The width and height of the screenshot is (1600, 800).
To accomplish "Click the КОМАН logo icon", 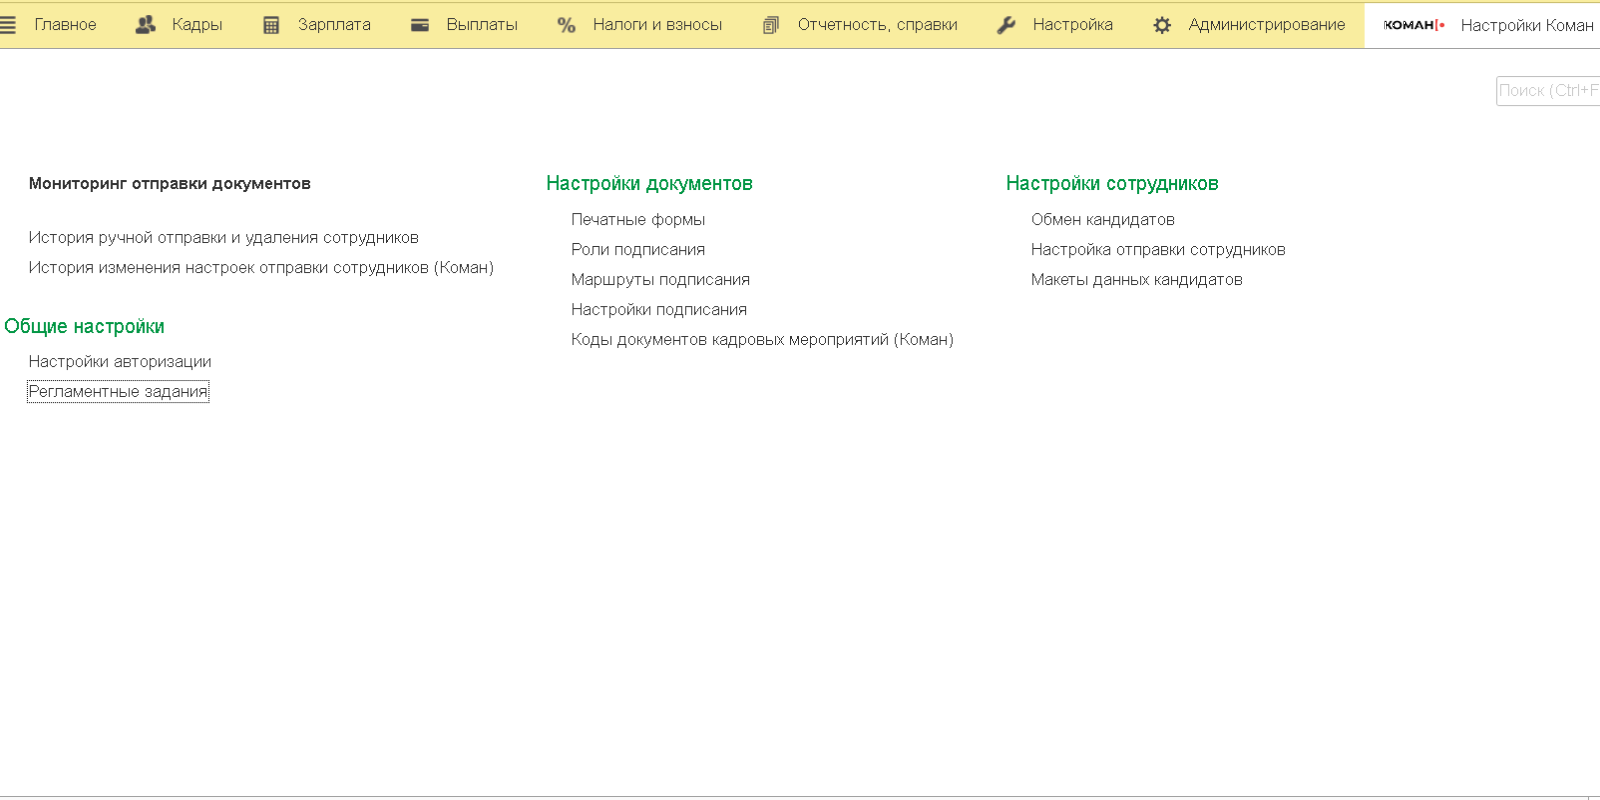I will 1413,25.
